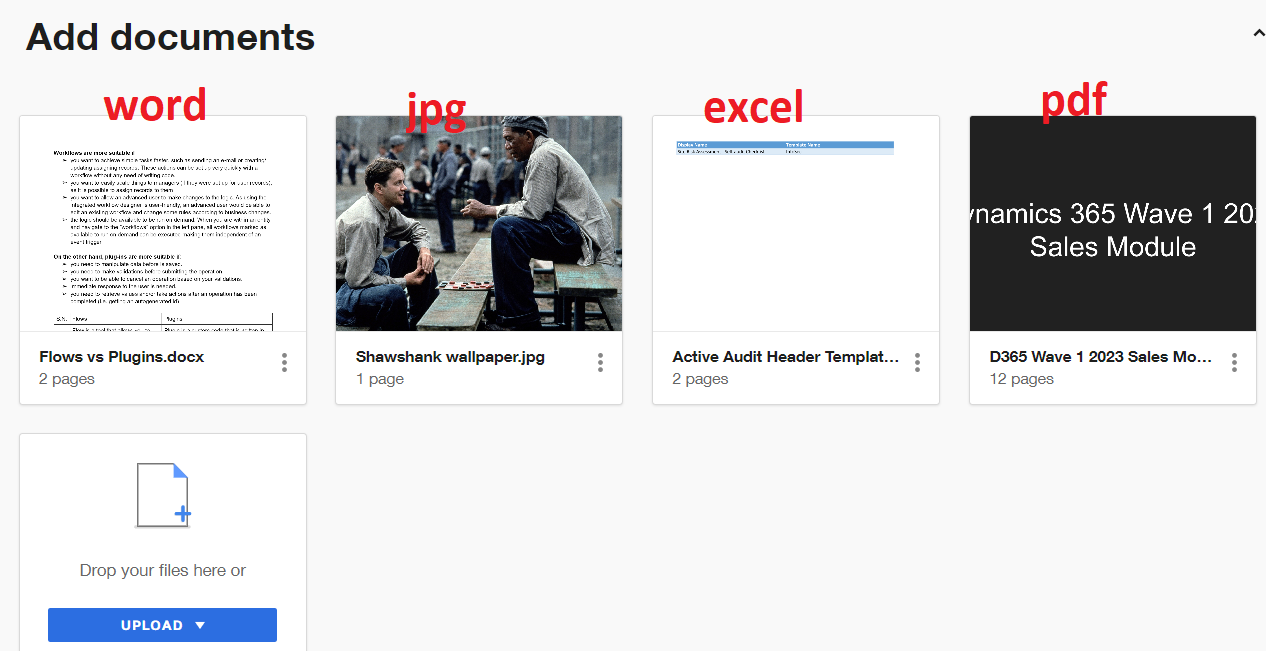Open Dynamics 365 Wave 1 PDF thumbnail
Image resolution: width=1266 pixels, height=651 pixels.
point(1113,223)
